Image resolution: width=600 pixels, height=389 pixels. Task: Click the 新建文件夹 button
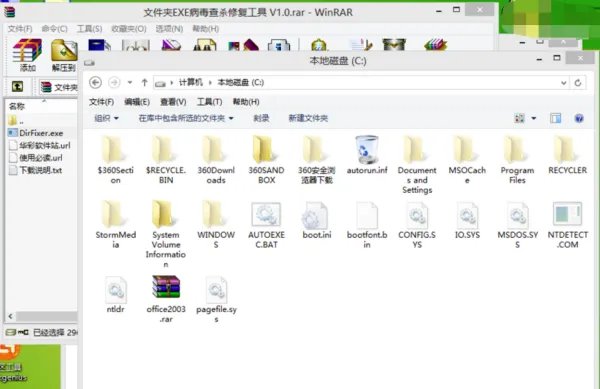308,118
